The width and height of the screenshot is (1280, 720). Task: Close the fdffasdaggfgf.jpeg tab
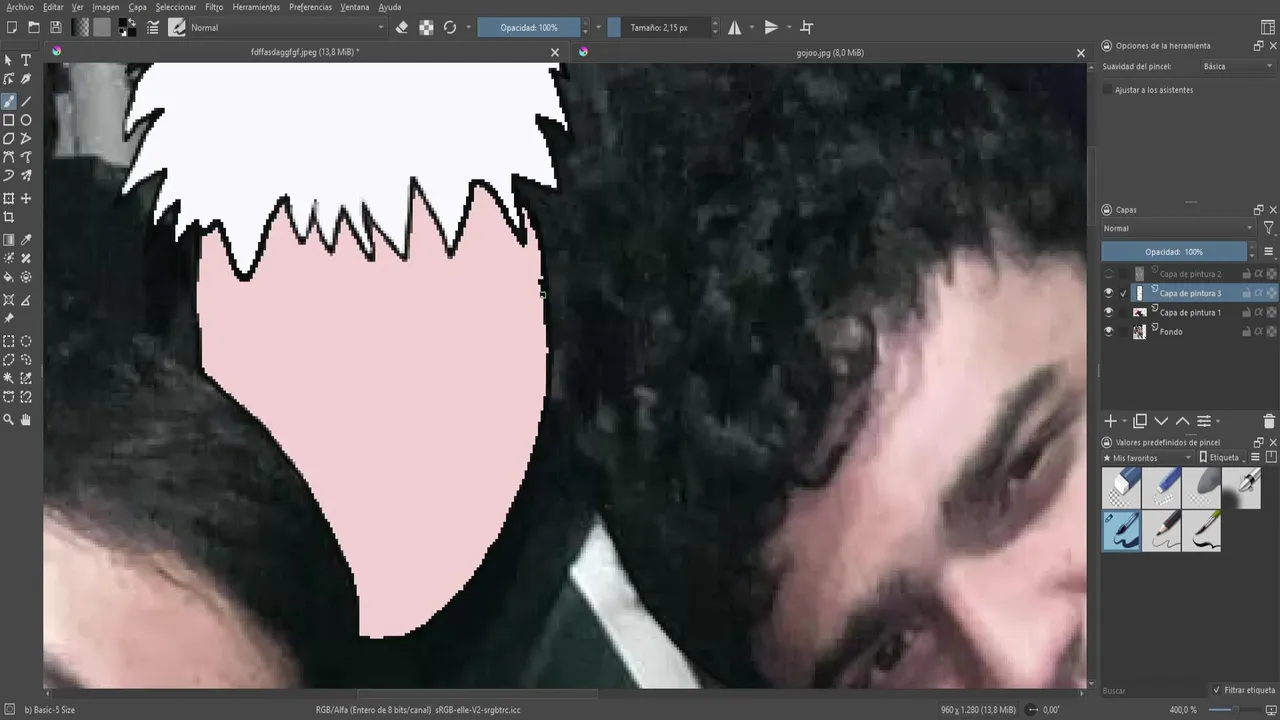(x=555, y=53)
